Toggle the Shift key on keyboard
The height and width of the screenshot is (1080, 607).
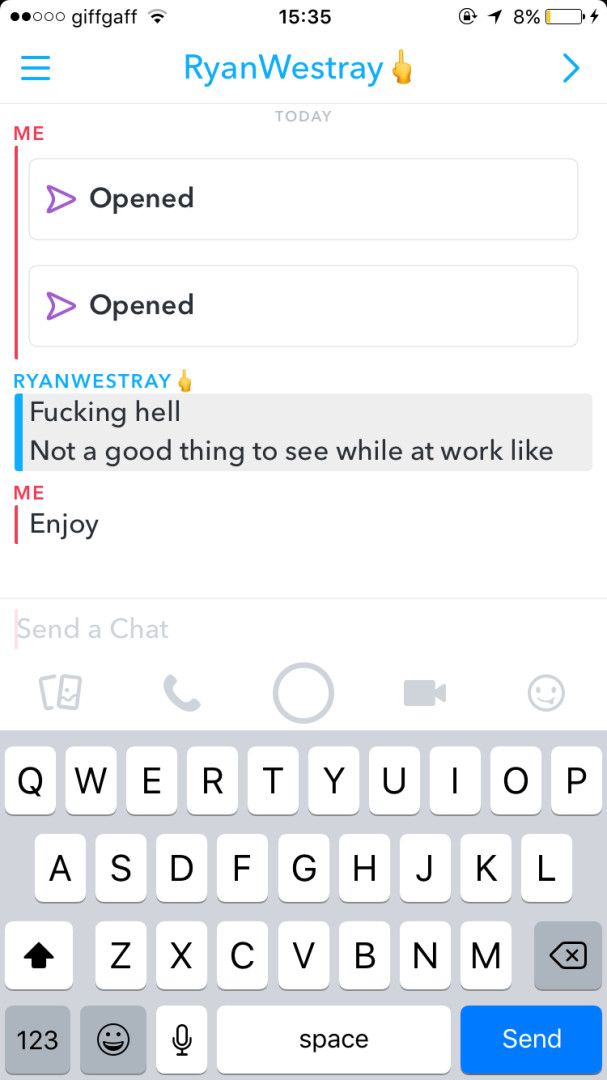coord(39,955)
